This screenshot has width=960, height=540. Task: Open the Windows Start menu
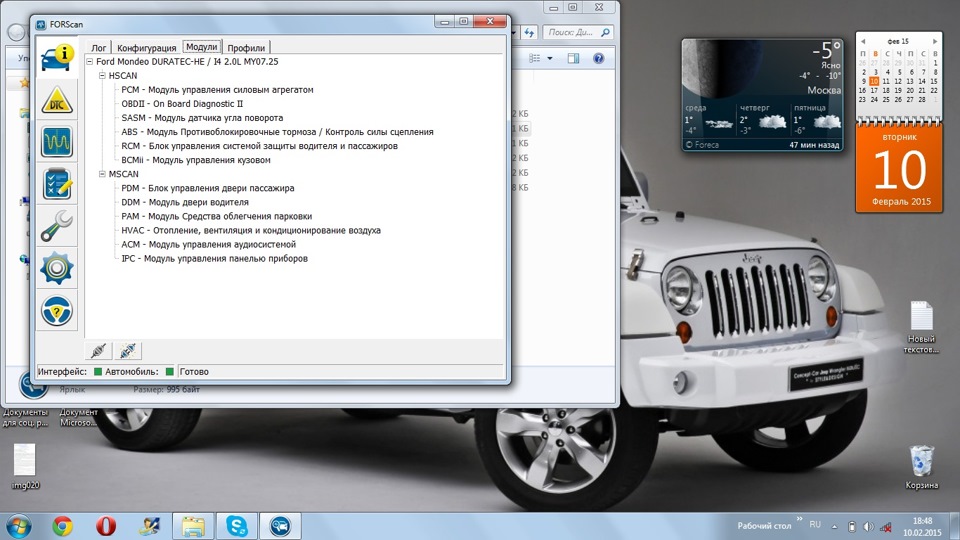[18, 527]
